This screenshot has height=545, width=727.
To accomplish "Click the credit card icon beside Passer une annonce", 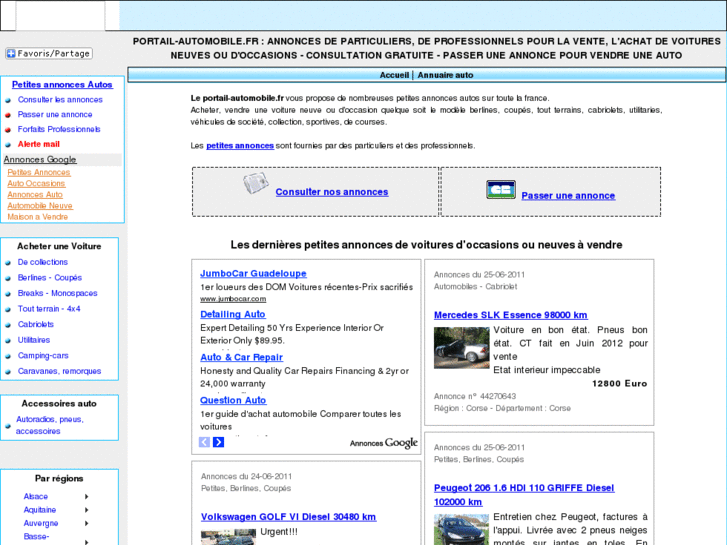I will [501, 190].
